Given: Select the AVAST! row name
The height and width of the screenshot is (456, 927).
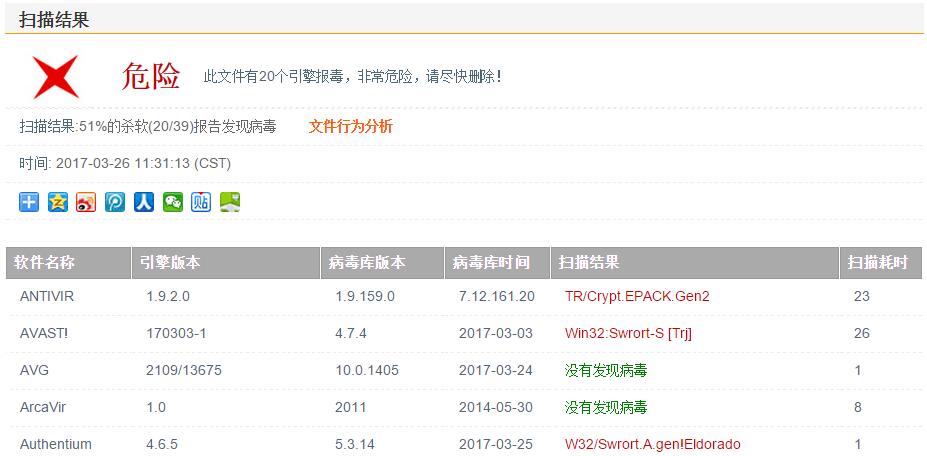Looking at the screenshot, I should point(44,333).
